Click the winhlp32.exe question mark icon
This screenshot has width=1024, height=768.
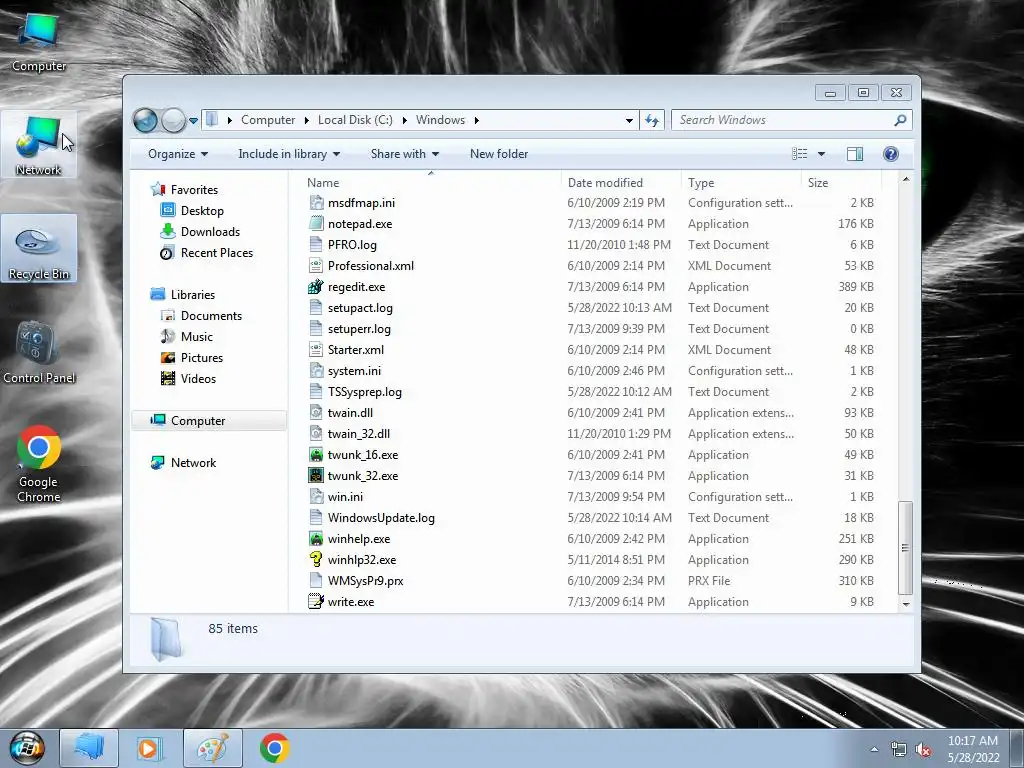point(316,560)
